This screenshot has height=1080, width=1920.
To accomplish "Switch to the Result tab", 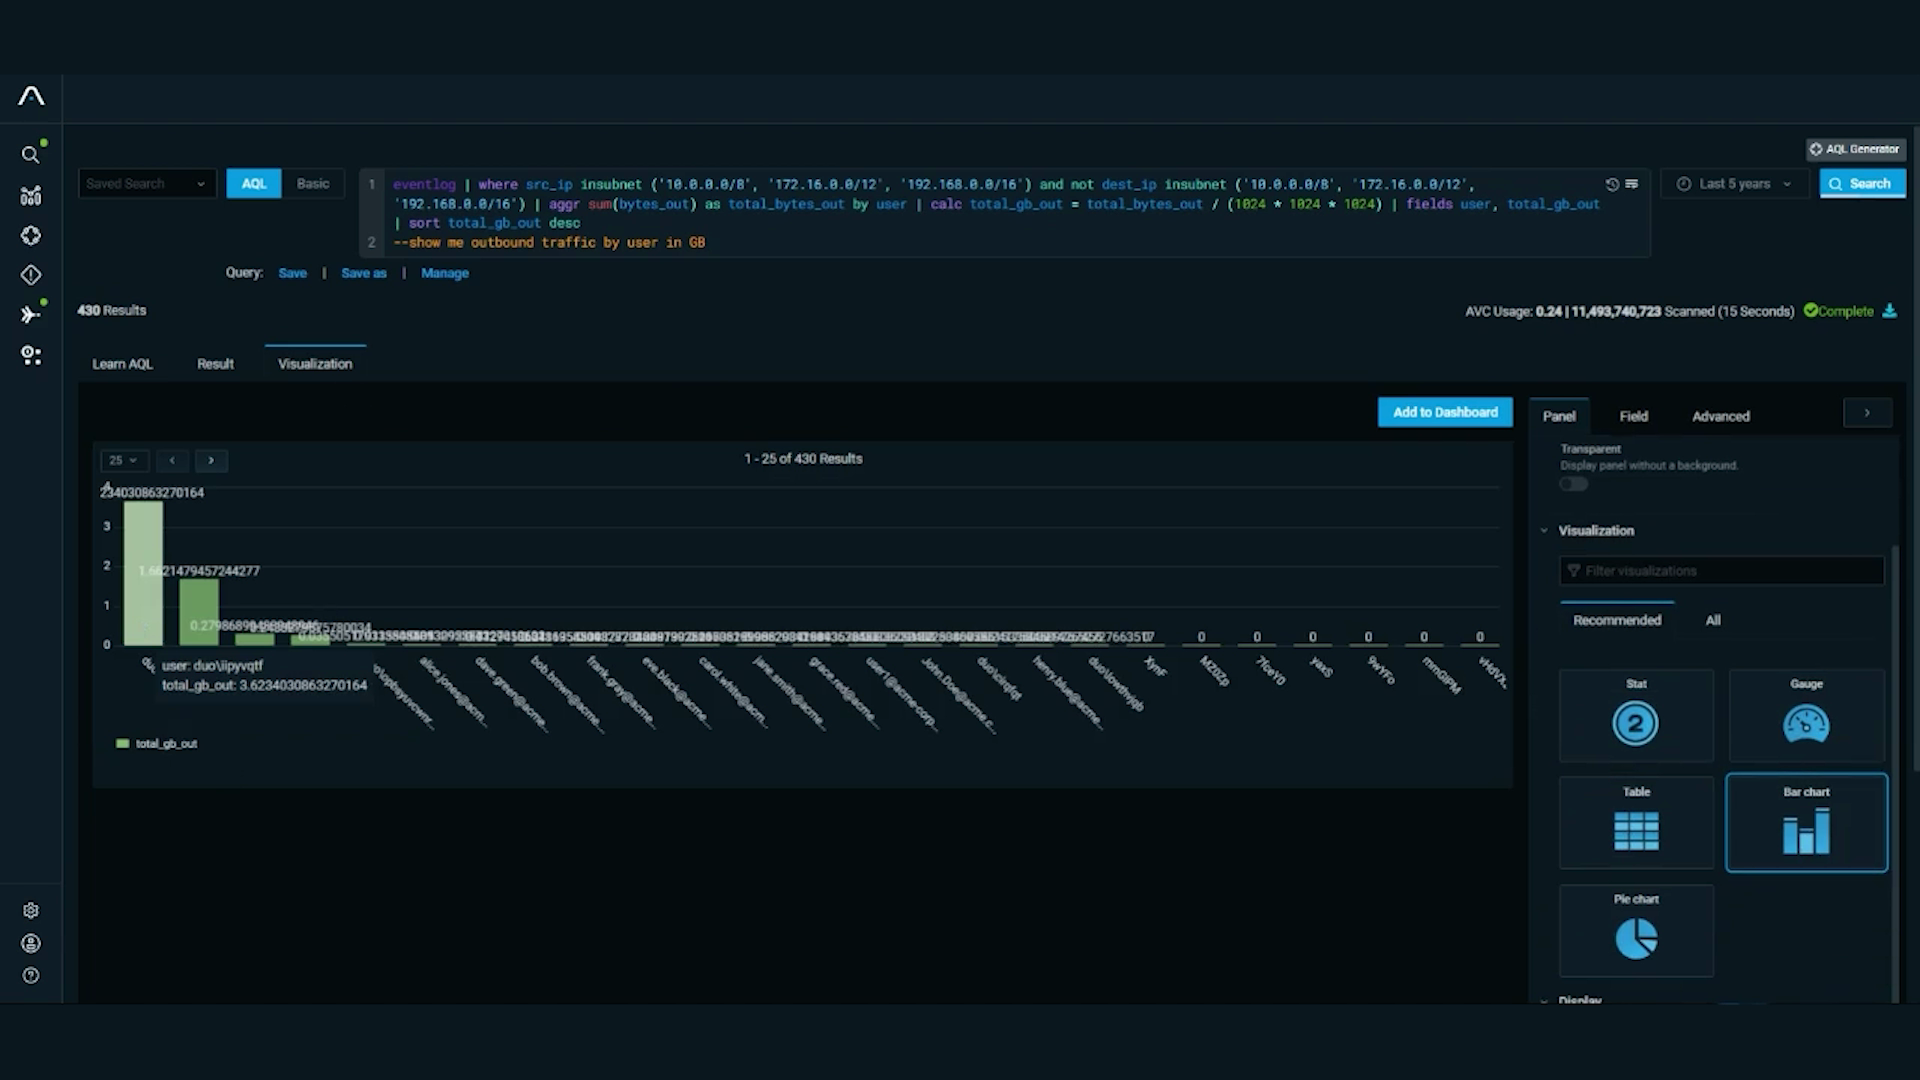I will (x=215, y=364).
